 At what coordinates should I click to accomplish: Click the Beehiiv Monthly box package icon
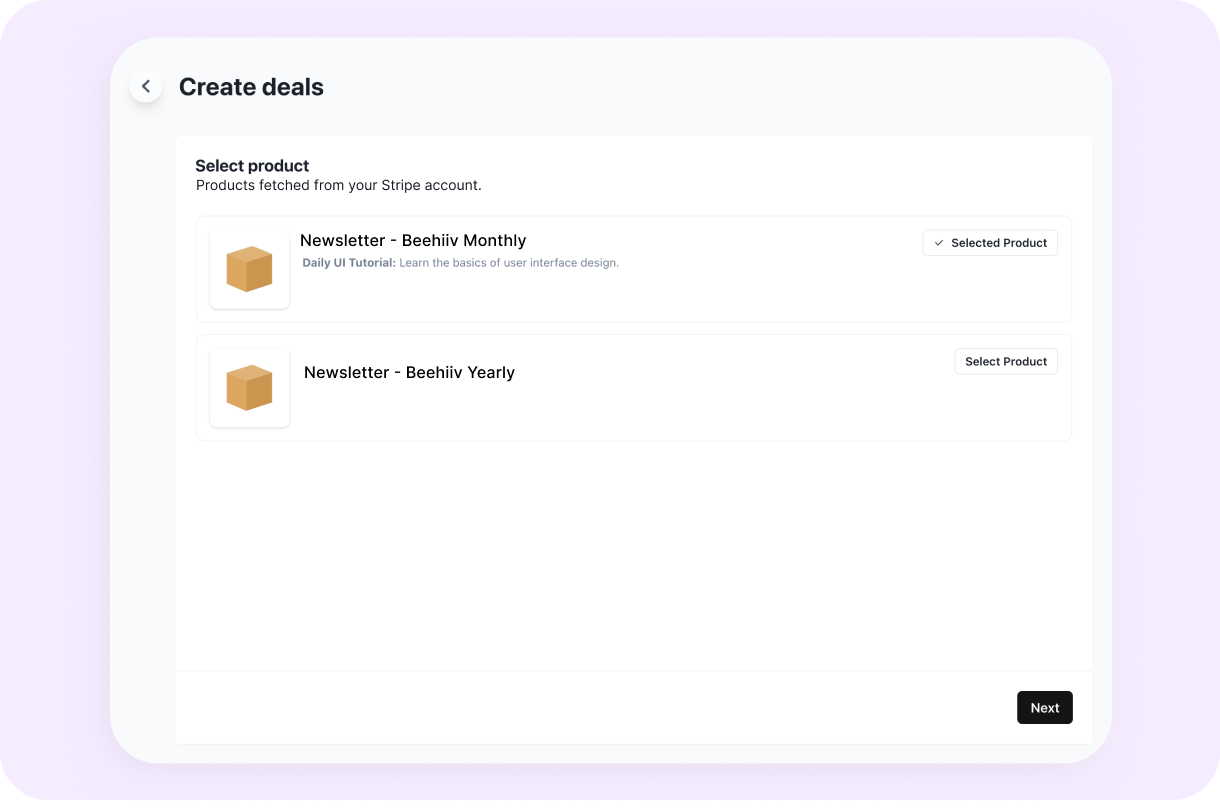pyautogui.click(x=249, y=269)
